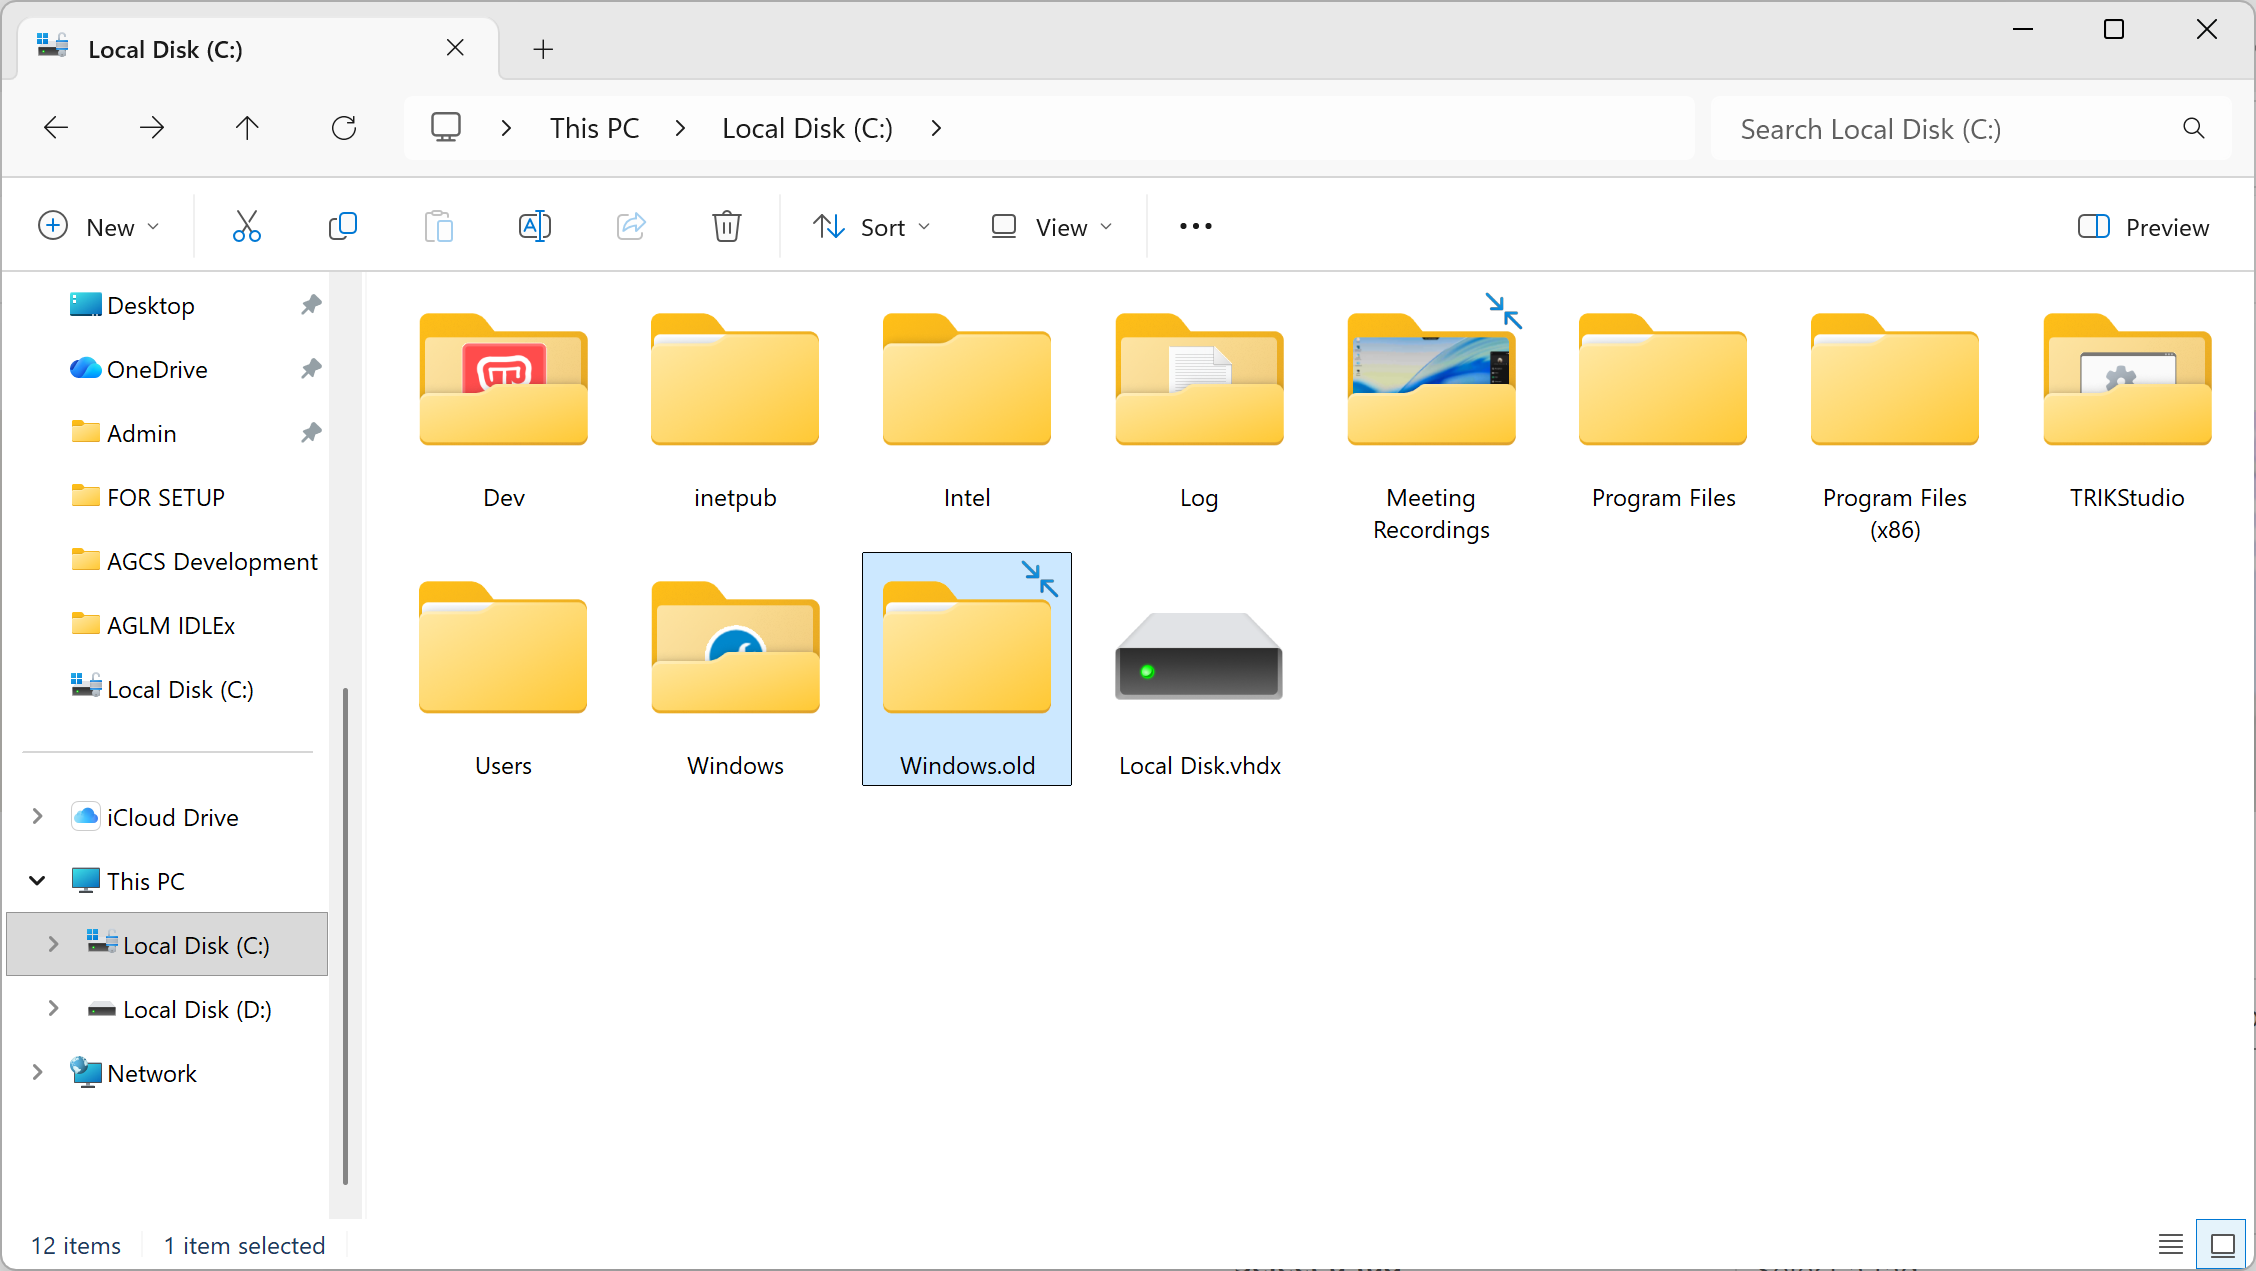
Task: Switch to details view in status bar
Action: click(x=2169, y=1244)
